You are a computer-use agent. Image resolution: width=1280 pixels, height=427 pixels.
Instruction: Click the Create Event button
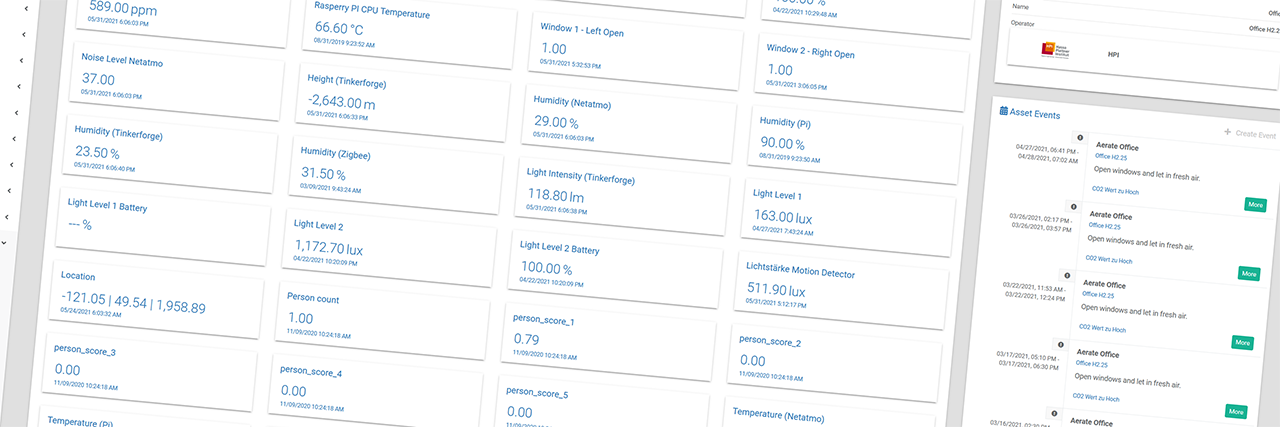coord(1249,134)
